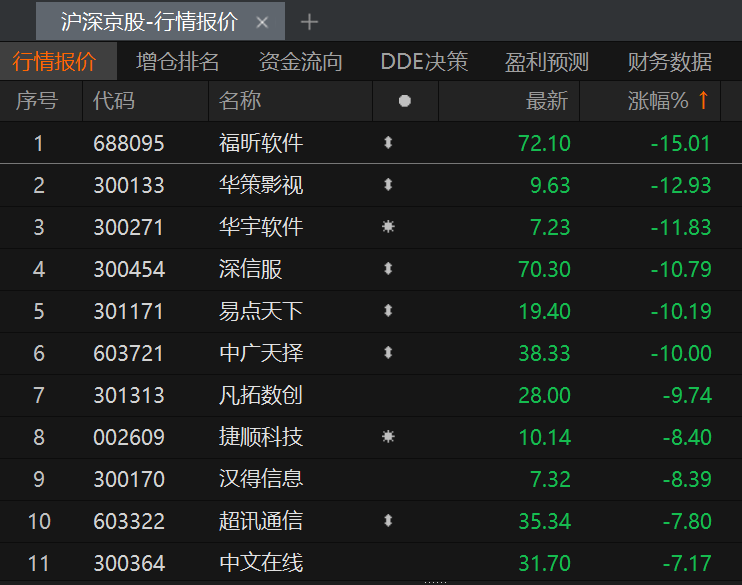Select the 华策影视 stock name
Image resolution: width=742 pixels, height=585 pixels.
click(x=261, y=185)
